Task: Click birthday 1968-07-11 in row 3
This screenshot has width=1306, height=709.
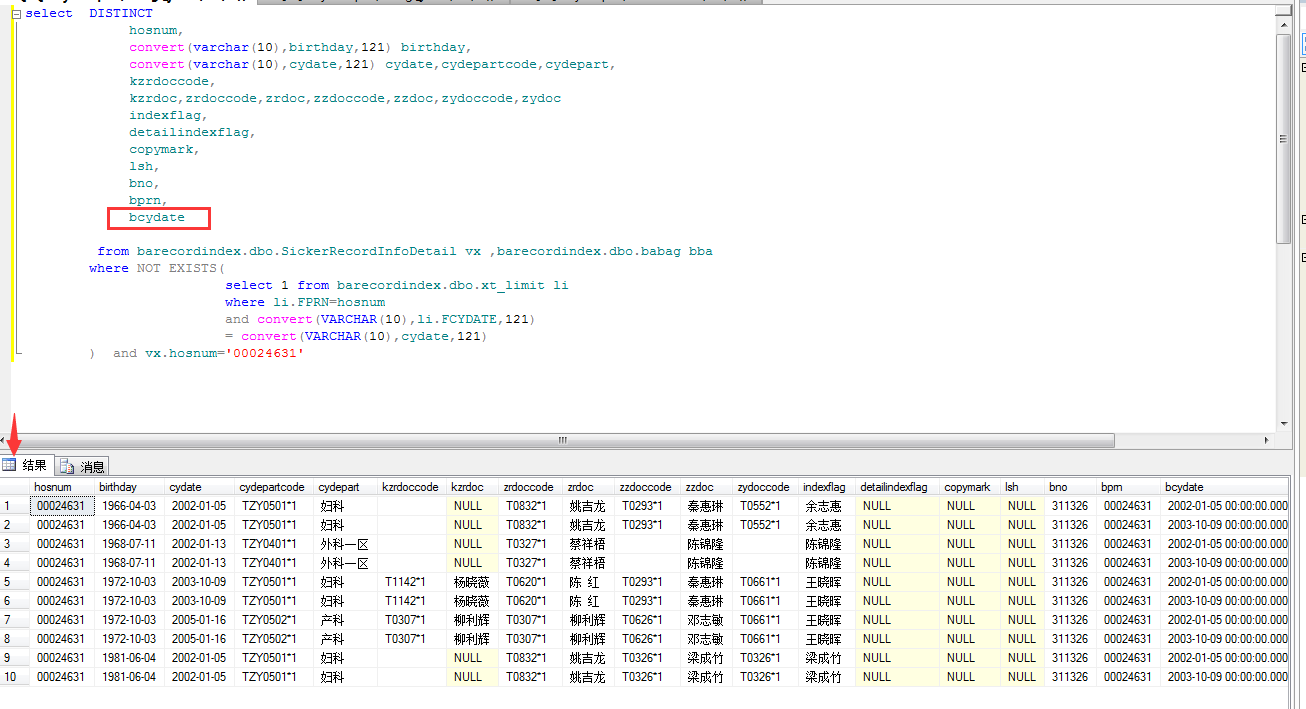Action: click(129, 544)
